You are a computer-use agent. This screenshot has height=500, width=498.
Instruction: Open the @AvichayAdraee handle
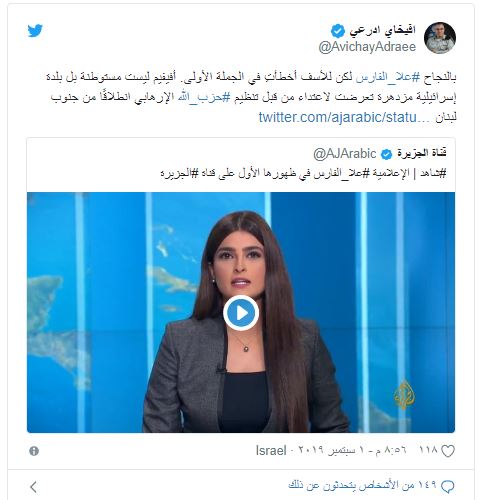point(367,47)
